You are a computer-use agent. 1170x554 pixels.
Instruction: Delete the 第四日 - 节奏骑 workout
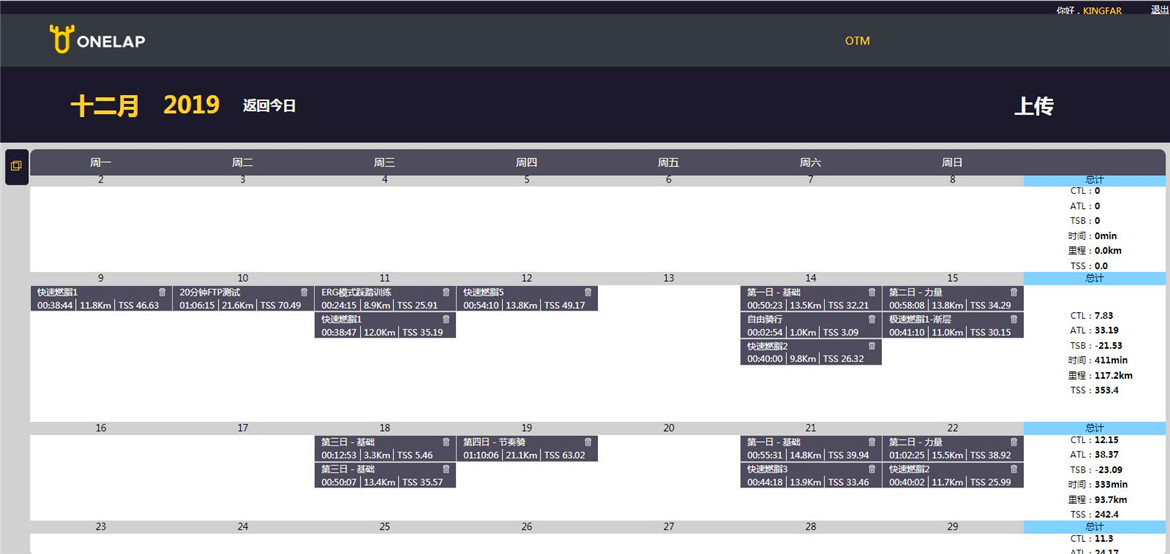(x=588, y=442)
